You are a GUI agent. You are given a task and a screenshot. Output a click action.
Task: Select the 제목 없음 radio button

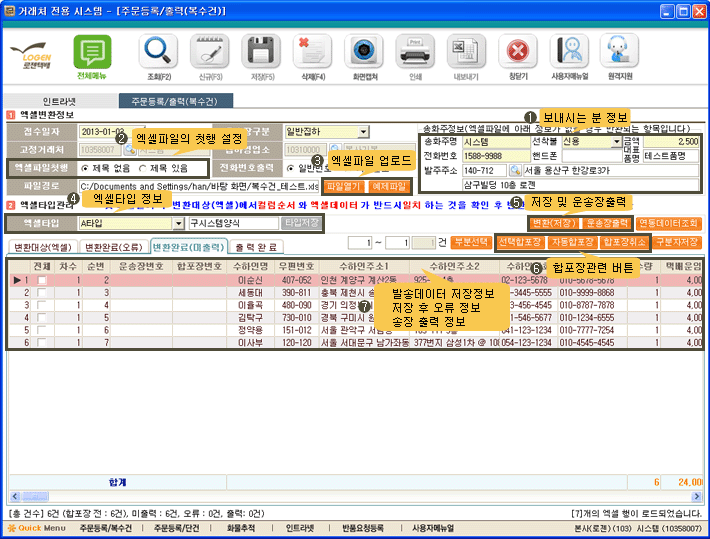click(85, 168)
